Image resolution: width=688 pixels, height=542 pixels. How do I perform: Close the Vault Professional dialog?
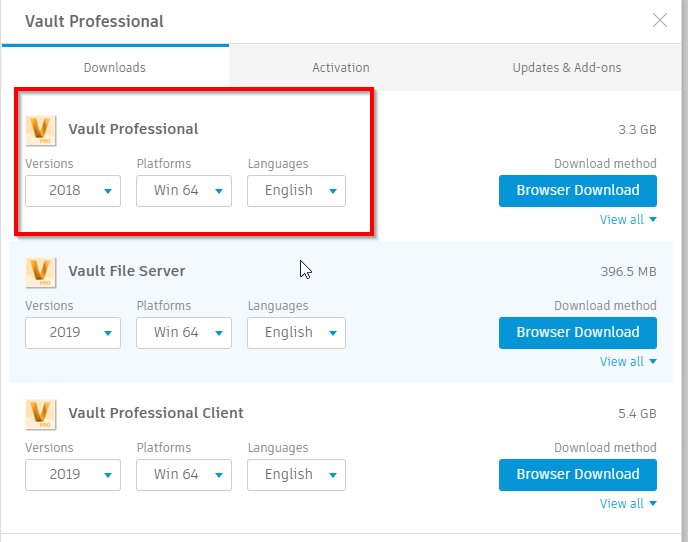(660, 20)
